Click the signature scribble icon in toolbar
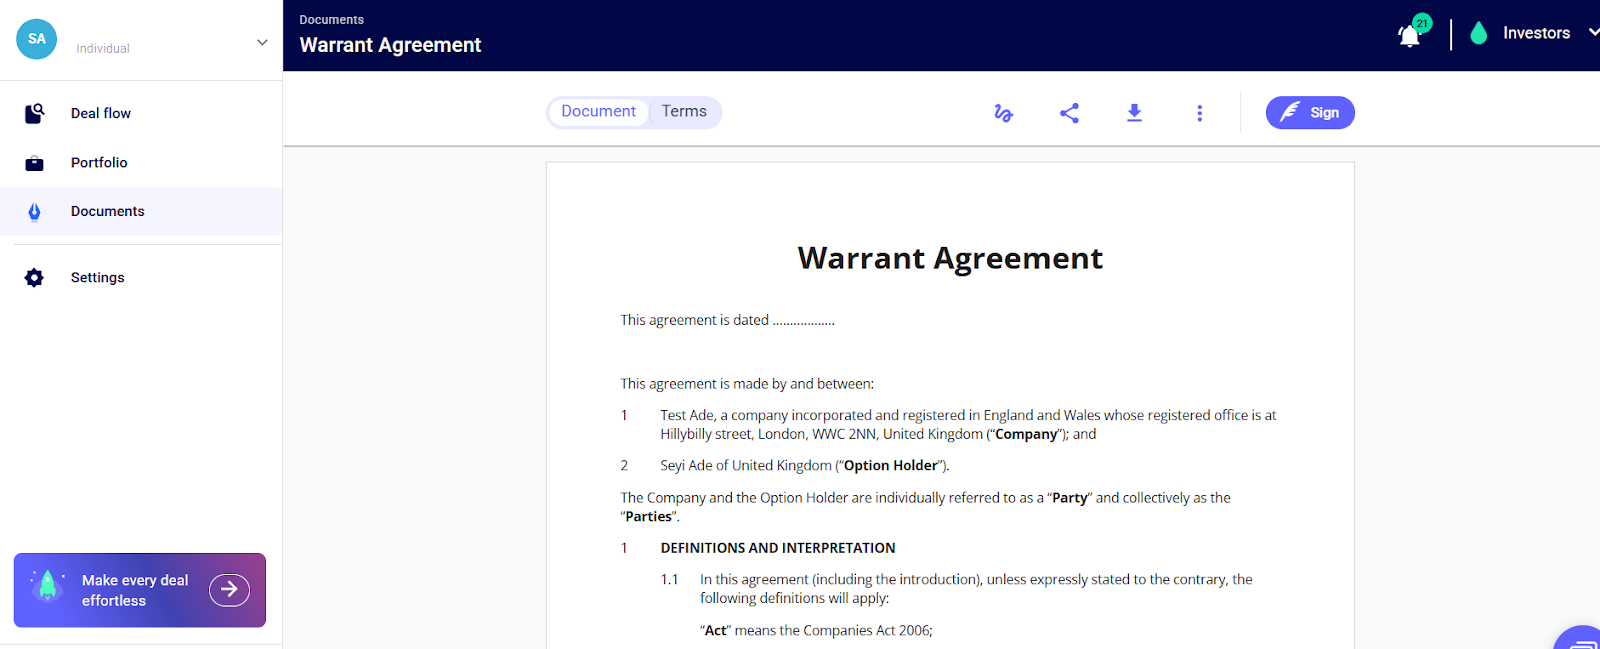This screenshot has height=649, width=1600. 1003,113
